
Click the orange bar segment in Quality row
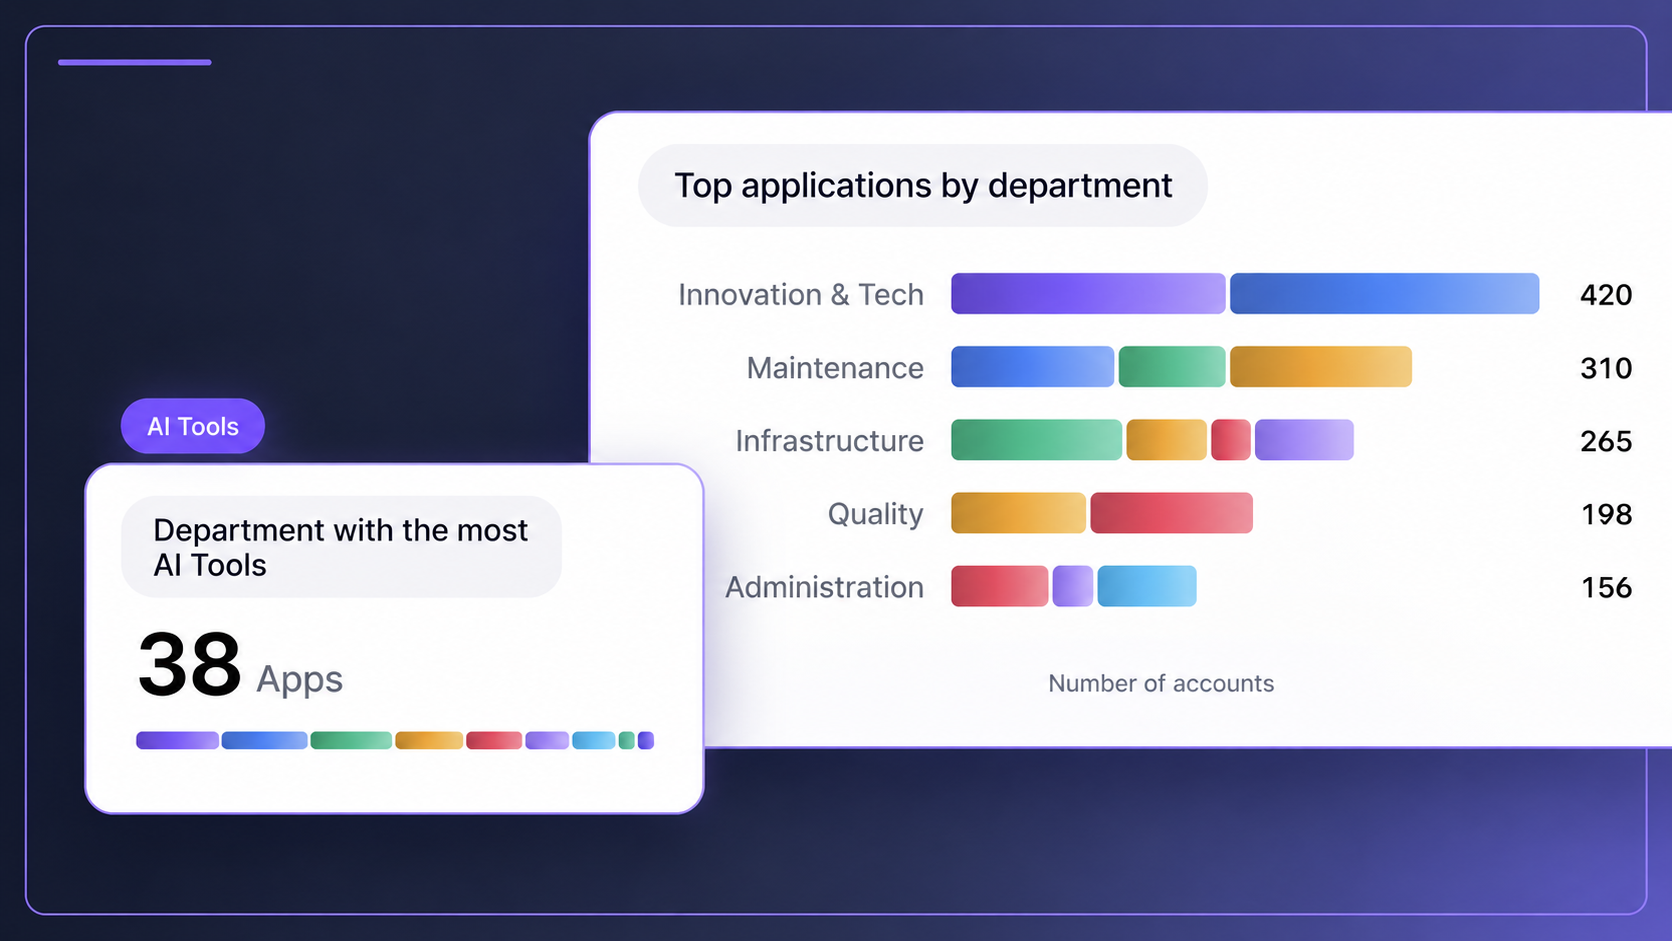(1018, 513)
